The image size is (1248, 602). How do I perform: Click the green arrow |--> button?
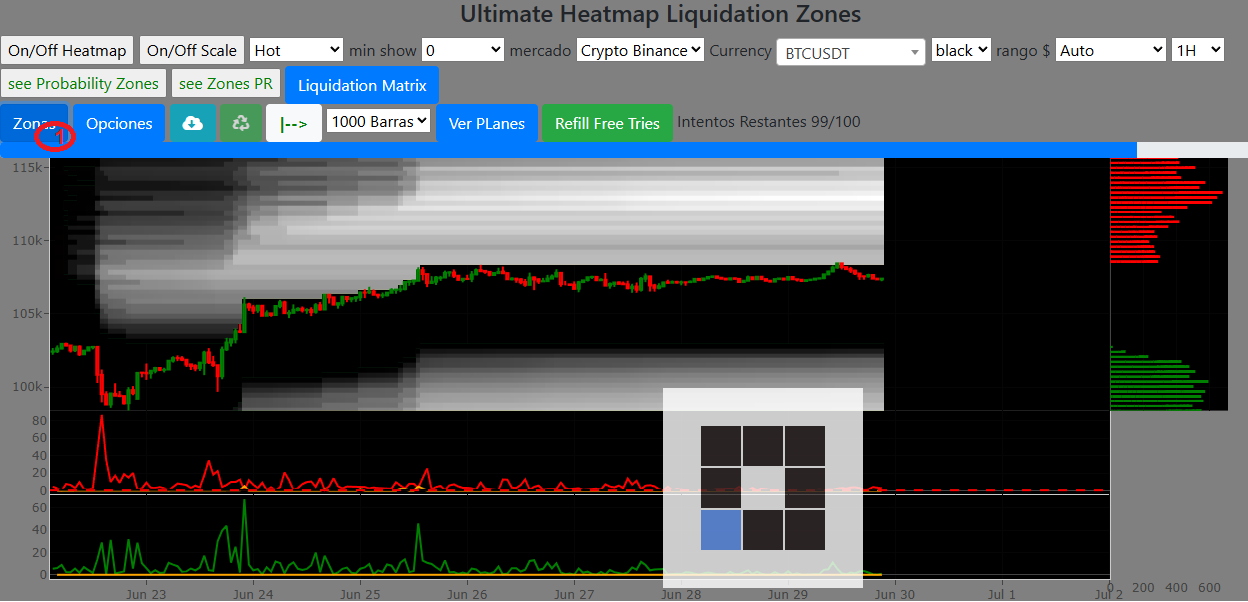pyautogui.click(x=294, y=123)
